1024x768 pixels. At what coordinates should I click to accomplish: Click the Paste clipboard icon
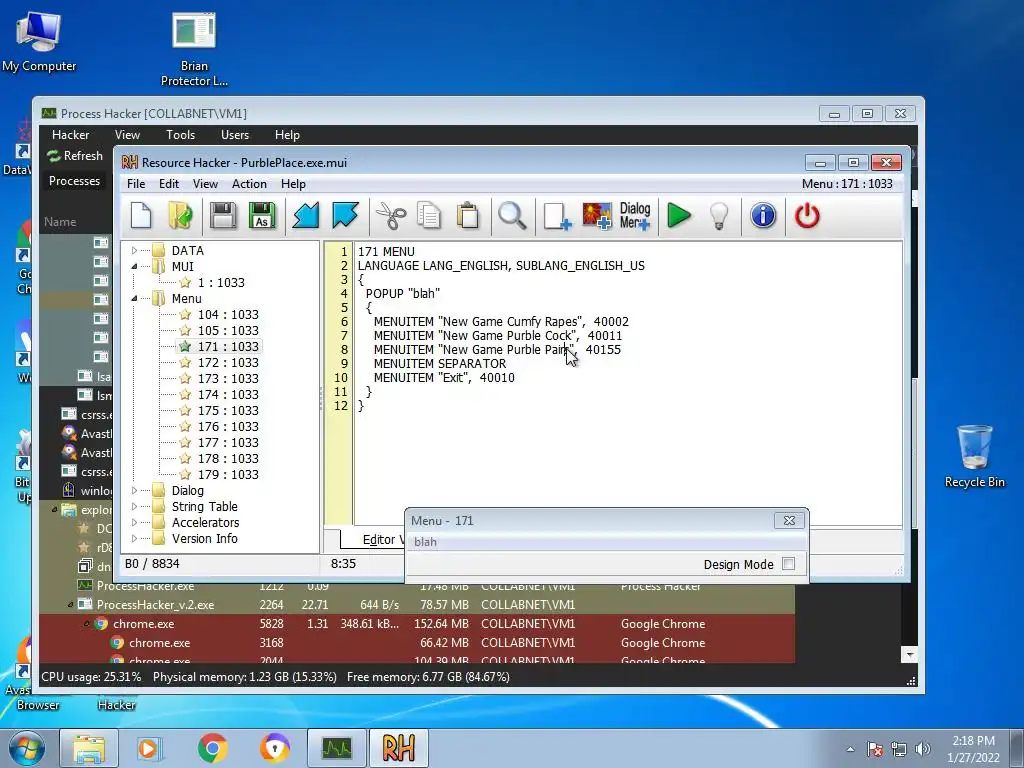(468, 216)
